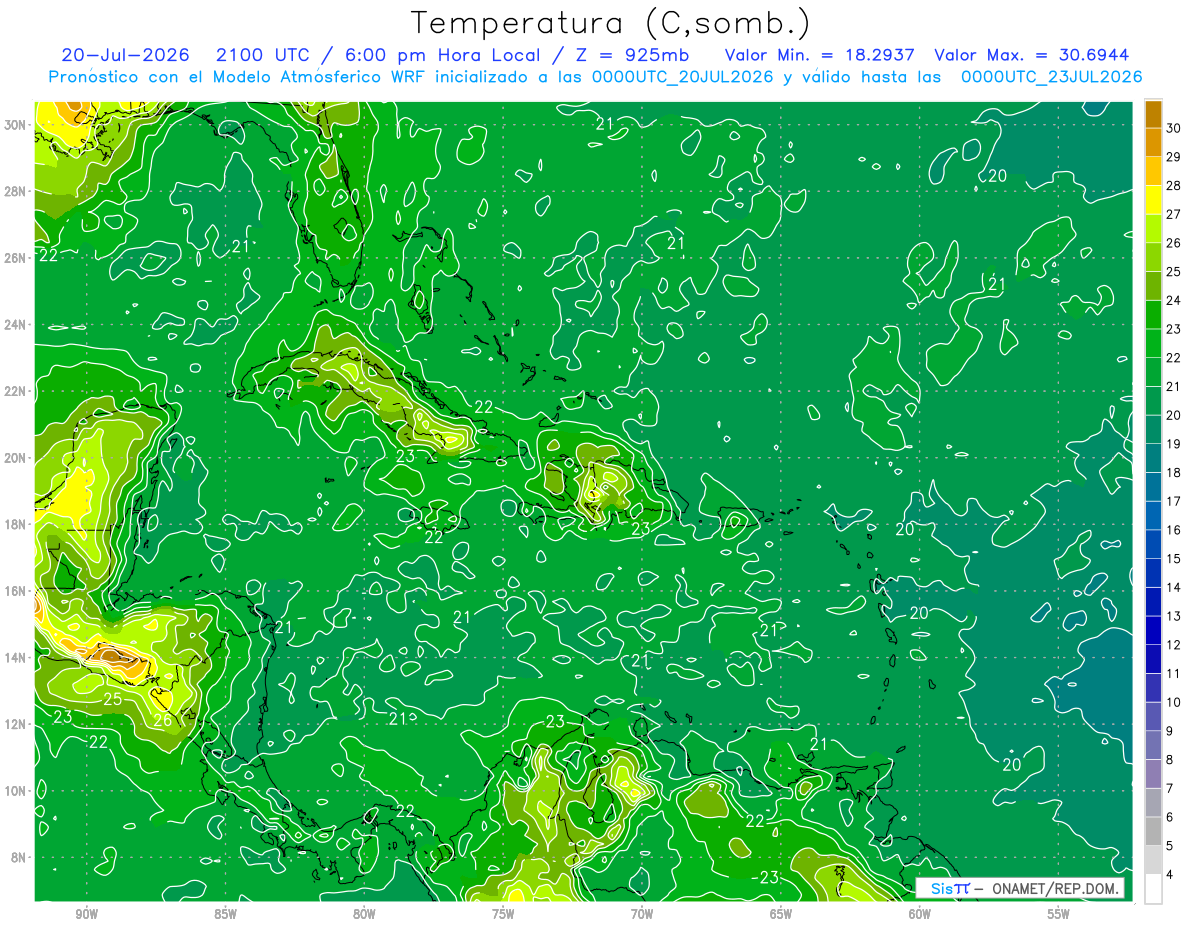This screenshot has width=1200, height=927.
Task: Select the brown colorbar swatch above 30
Action: click(x=1153, y=114)
